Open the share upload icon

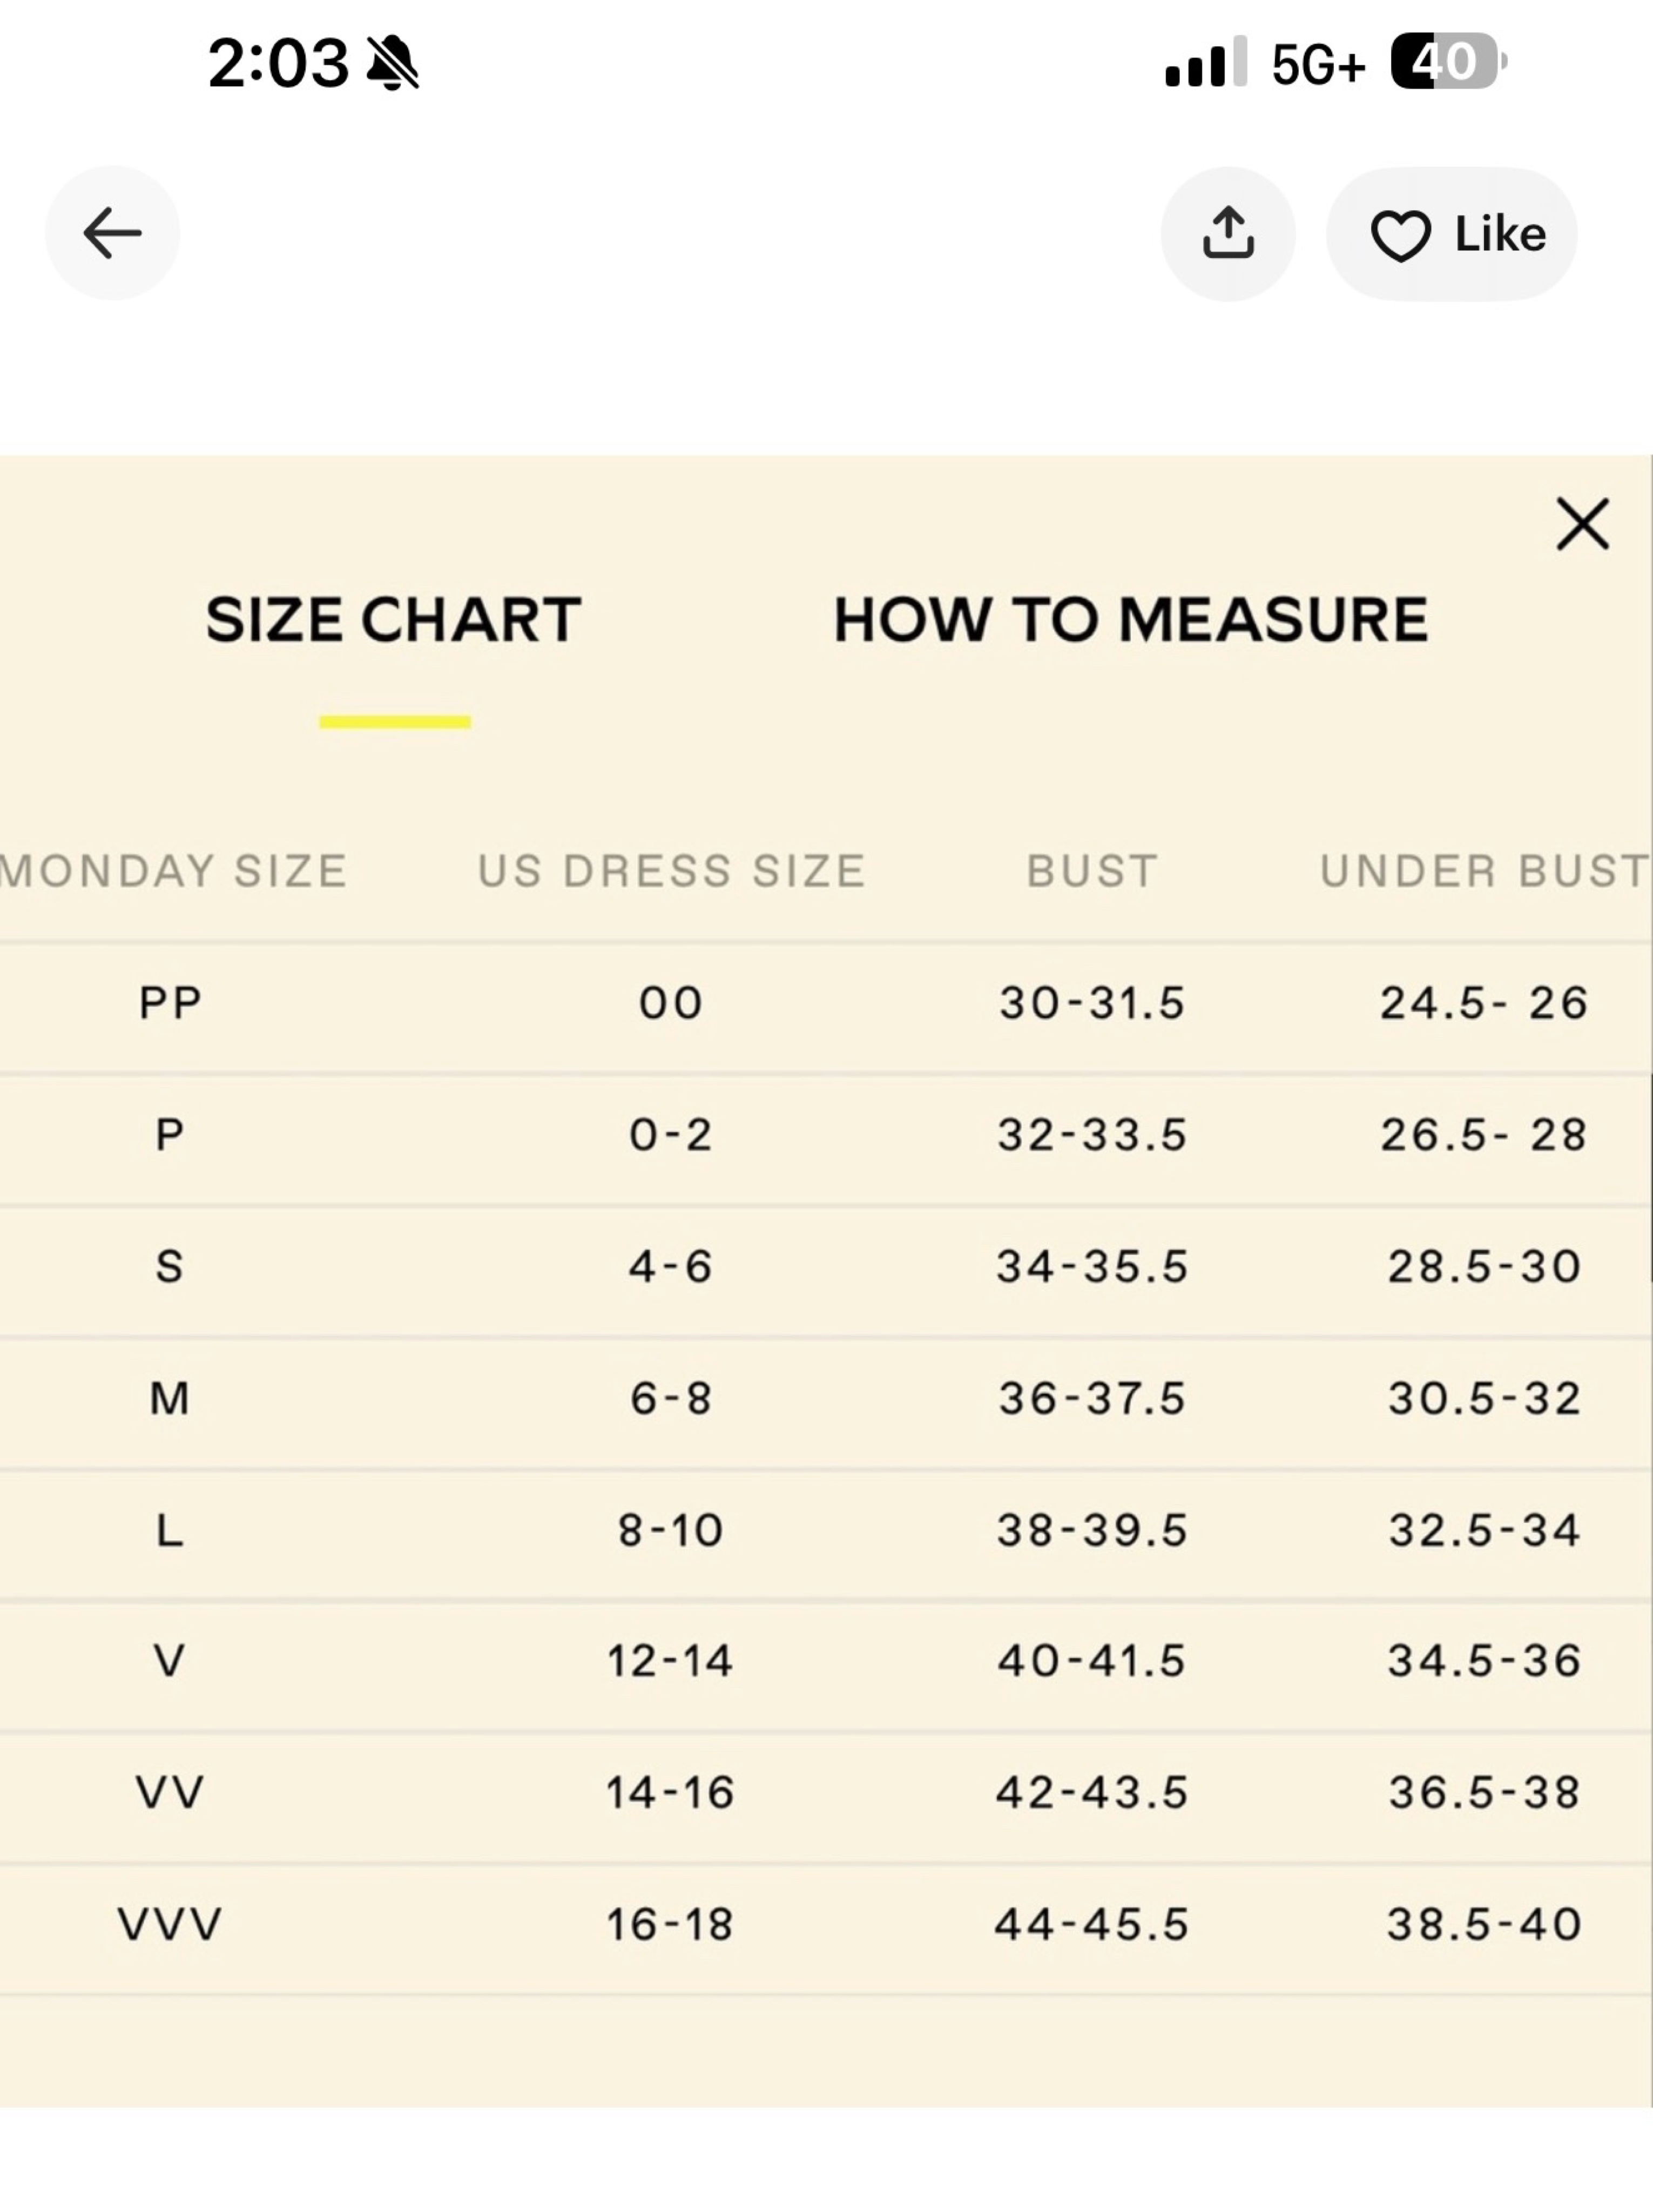1228,233
